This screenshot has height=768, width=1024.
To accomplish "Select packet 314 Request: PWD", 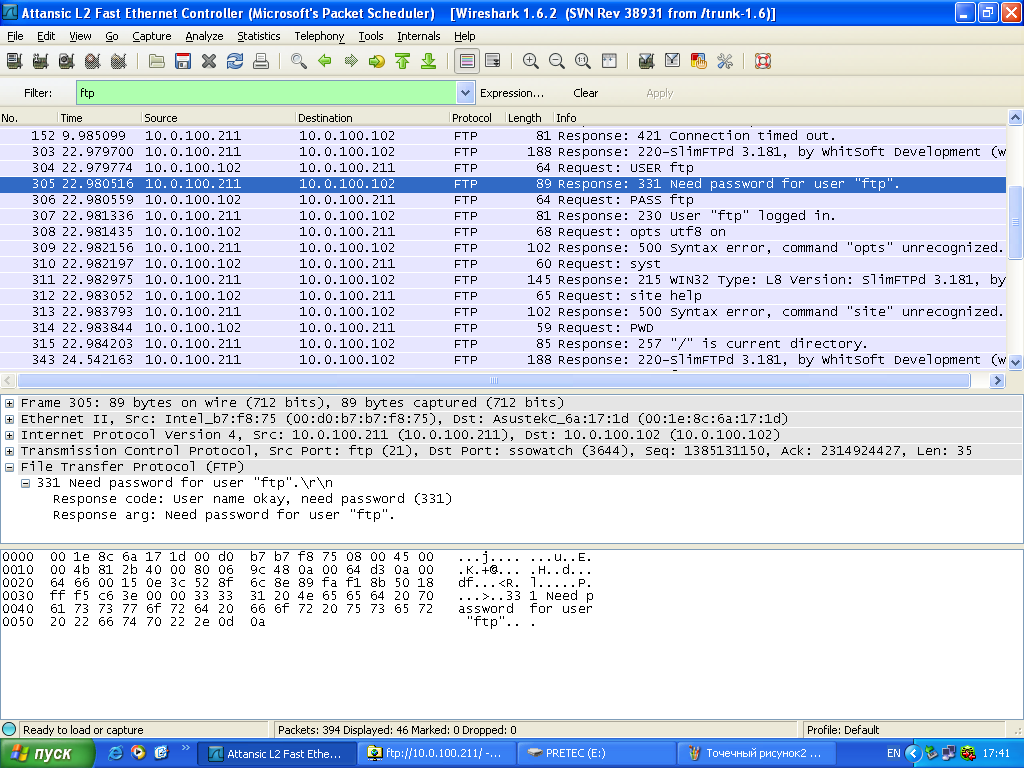I will (503, 328).
